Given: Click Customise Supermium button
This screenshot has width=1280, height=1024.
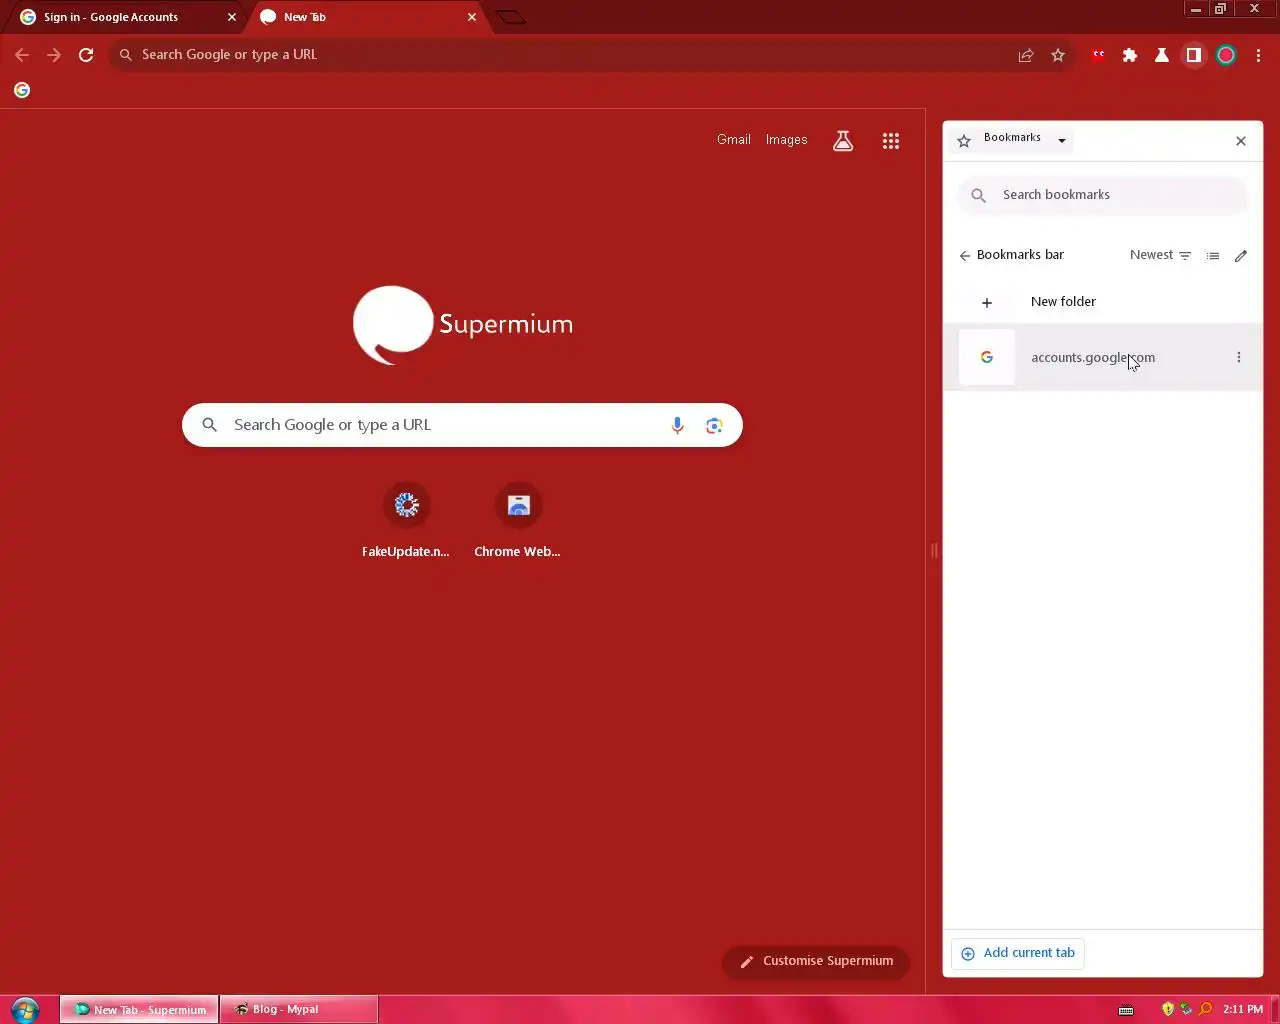Looking at the screenshot, I should (816, 961).
